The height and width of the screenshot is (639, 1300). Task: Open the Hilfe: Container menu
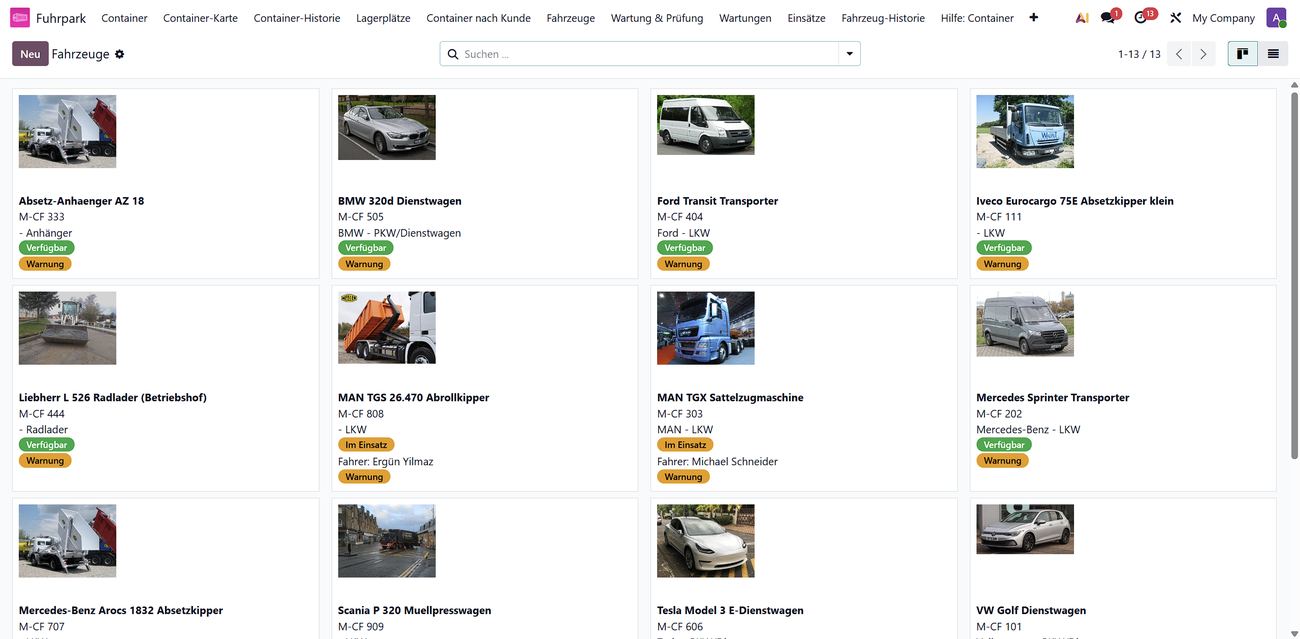tap(977, 18)
